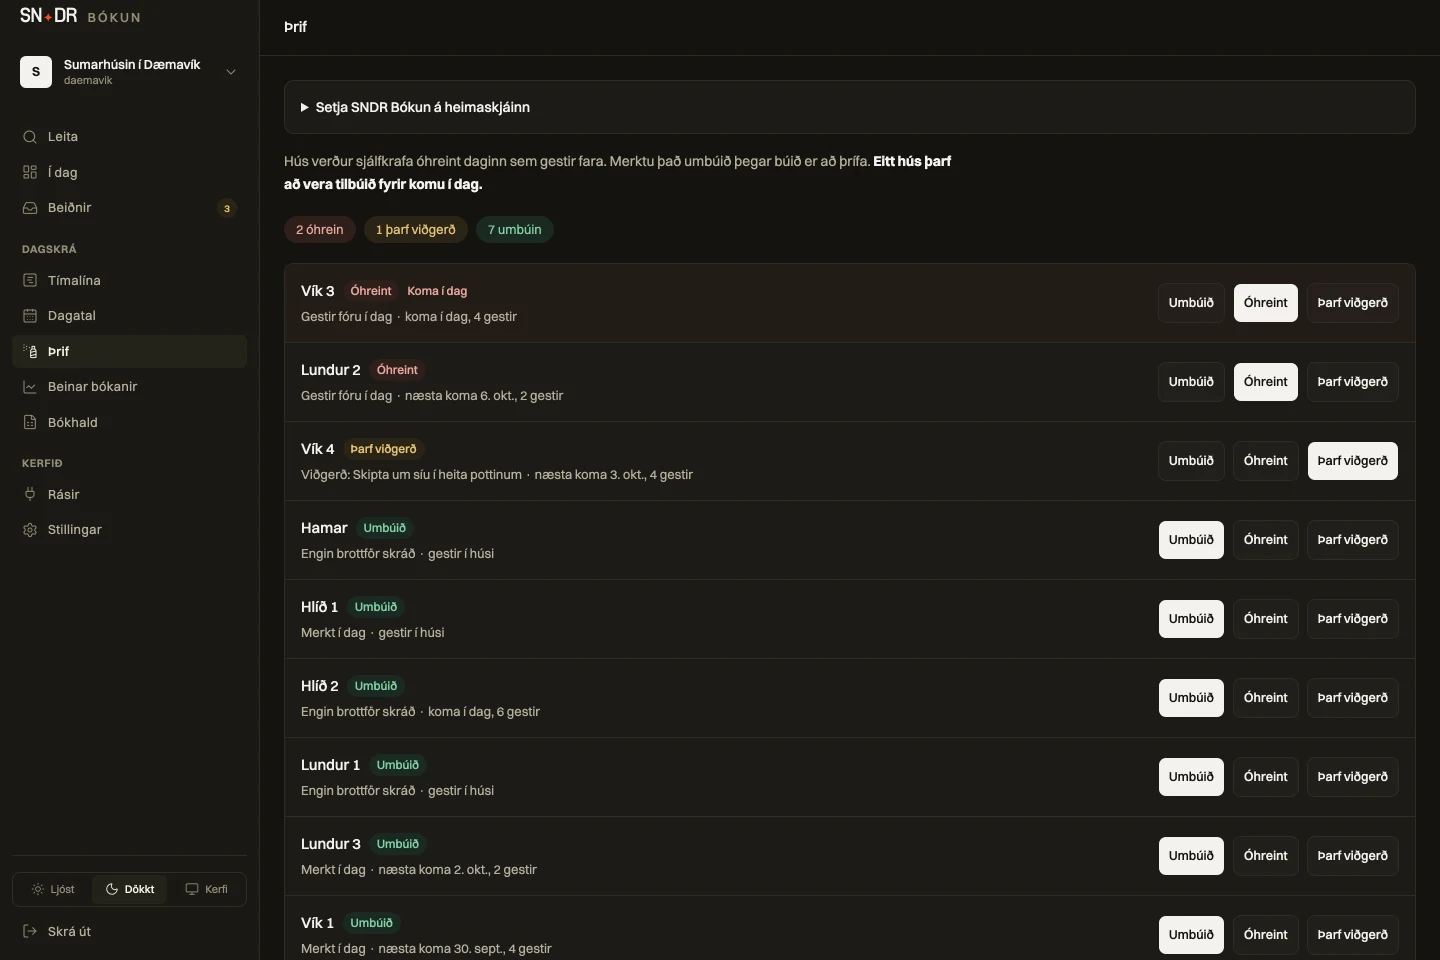Click the 1 þarf viðgerð chip
Image resolution: width=1440 pixels, height=960 pixels.
(415, 230)
